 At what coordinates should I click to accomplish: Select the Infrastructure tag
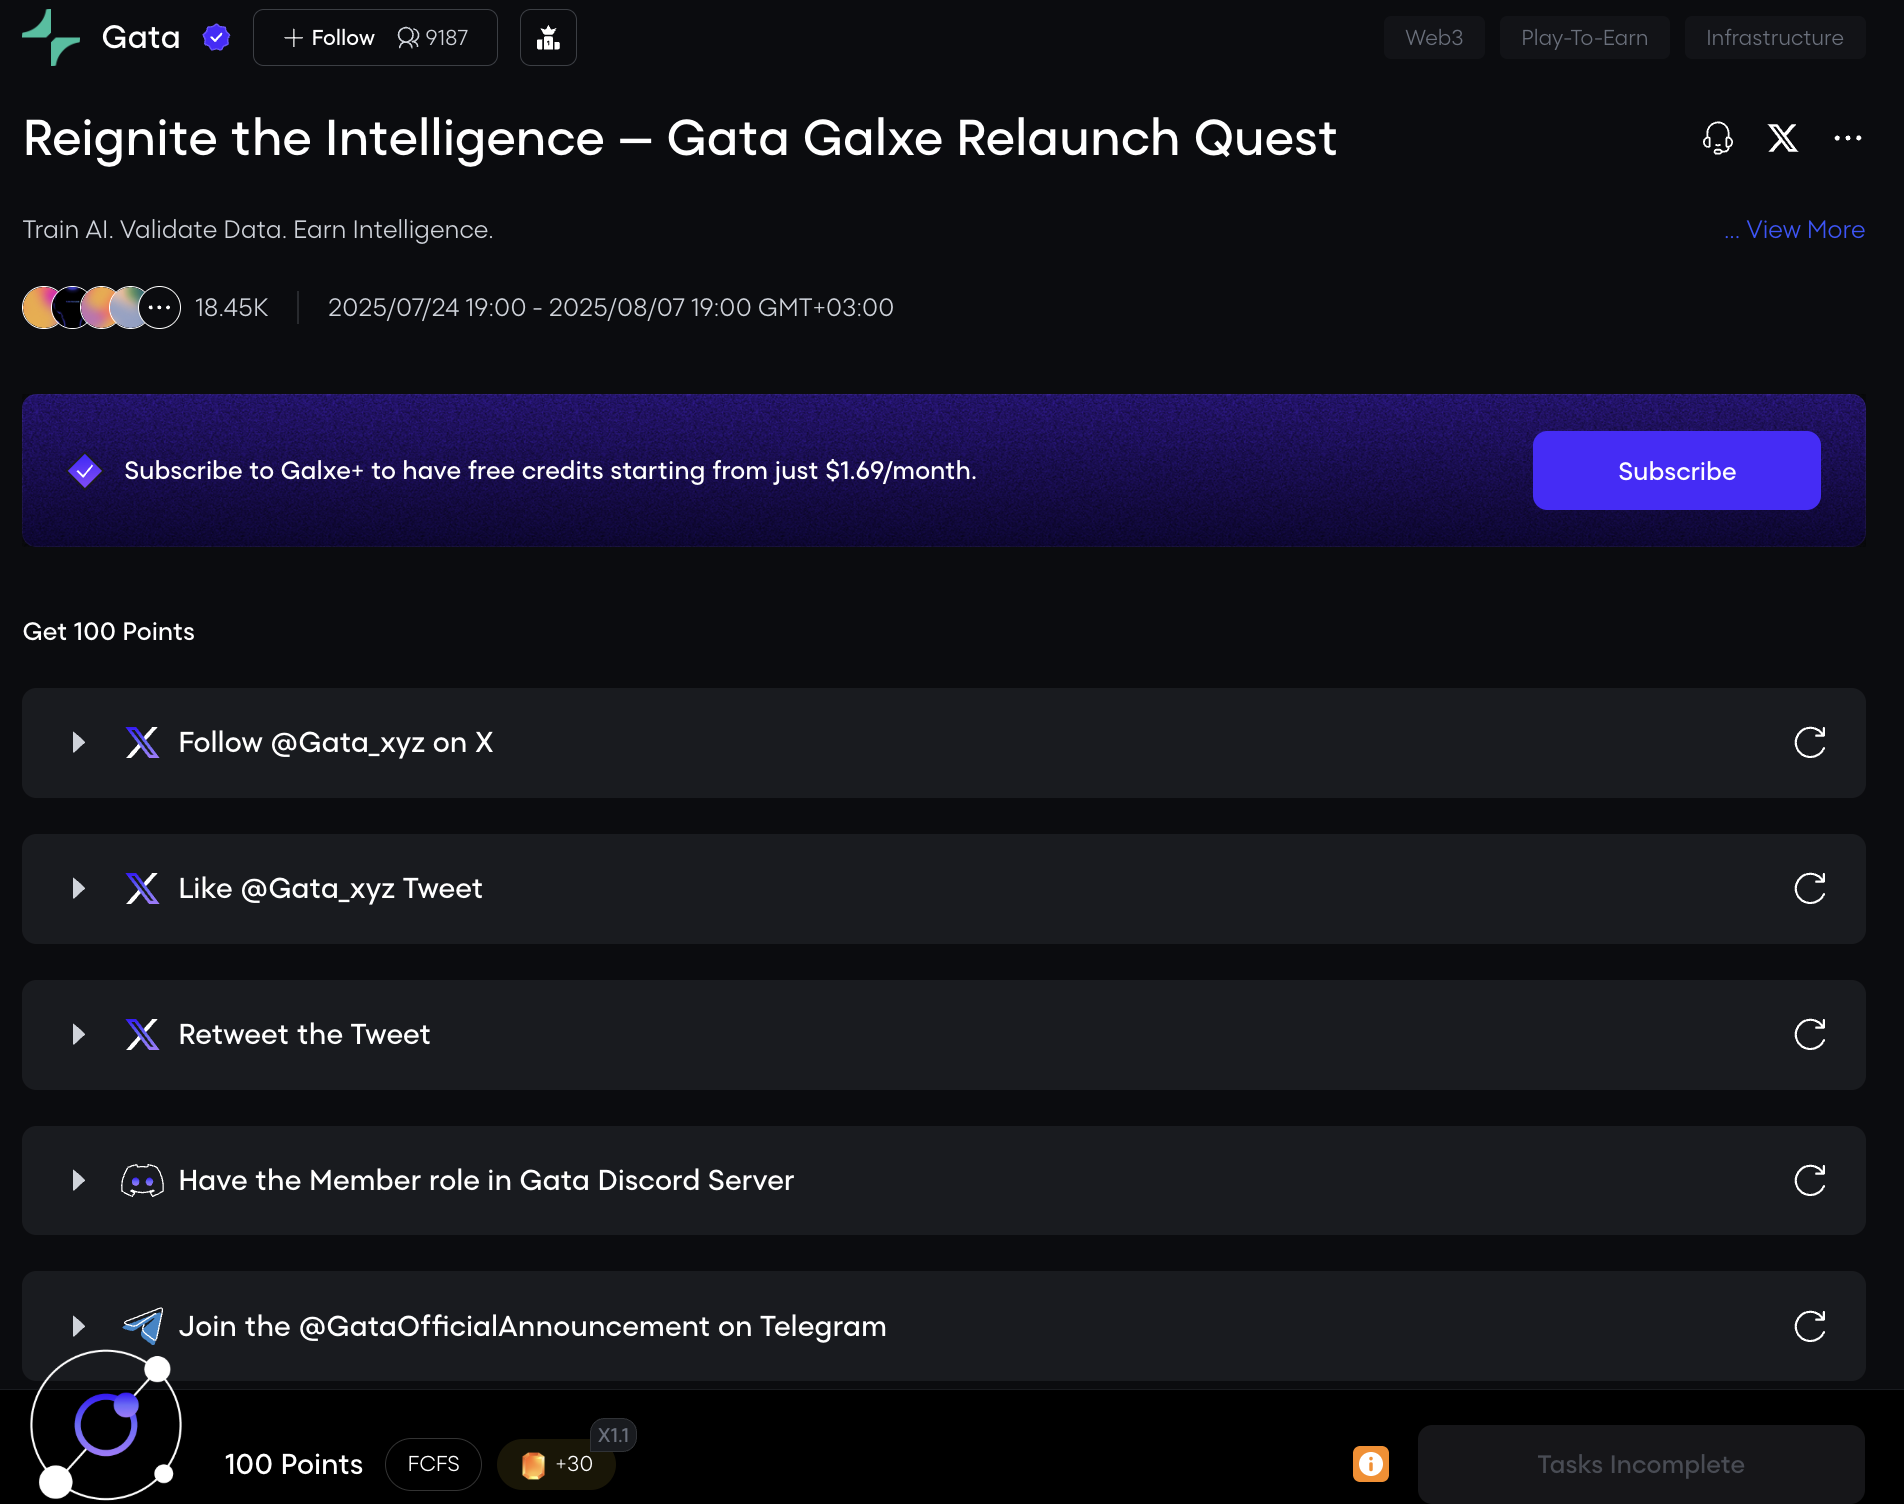(x=1774, y=38)
